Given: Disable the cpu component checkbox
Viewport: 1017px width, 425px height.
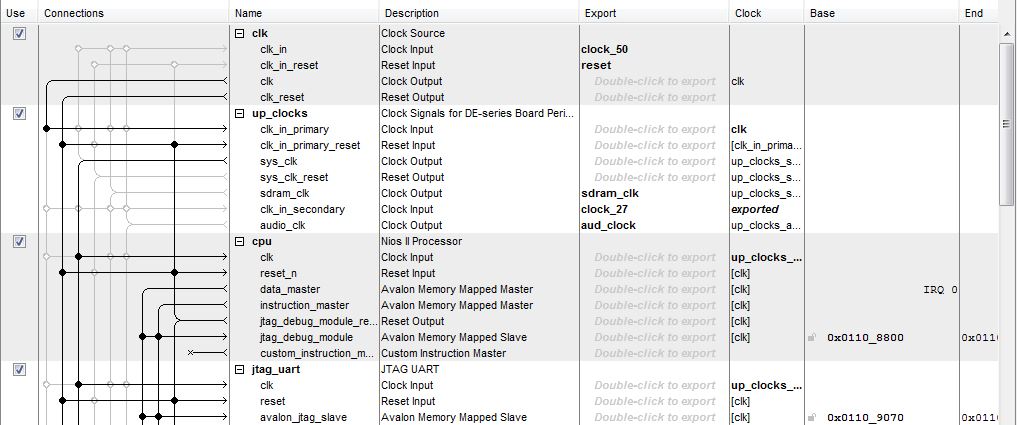Looking at the screenshot, I should 18,242.
